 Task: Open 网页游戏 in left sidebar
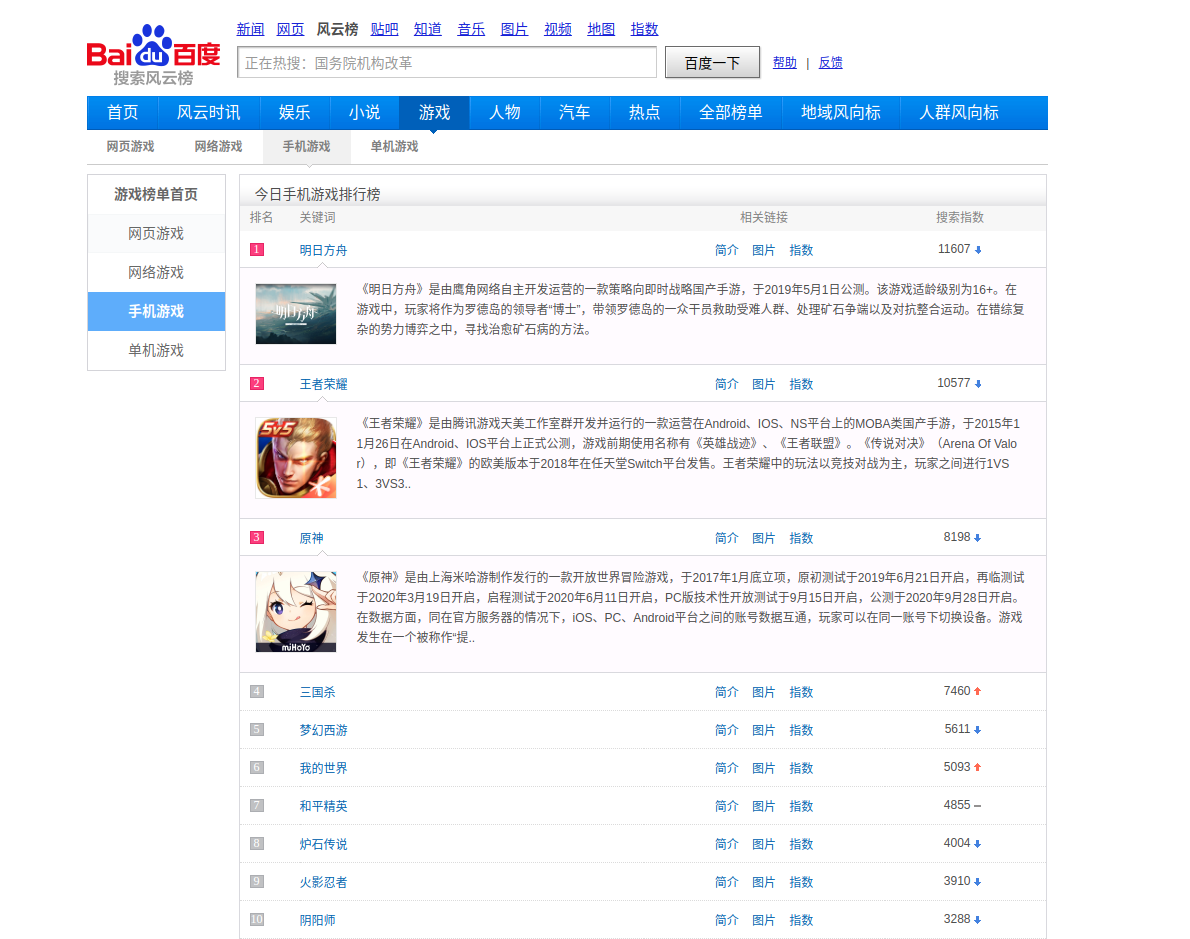coord(156,233)
